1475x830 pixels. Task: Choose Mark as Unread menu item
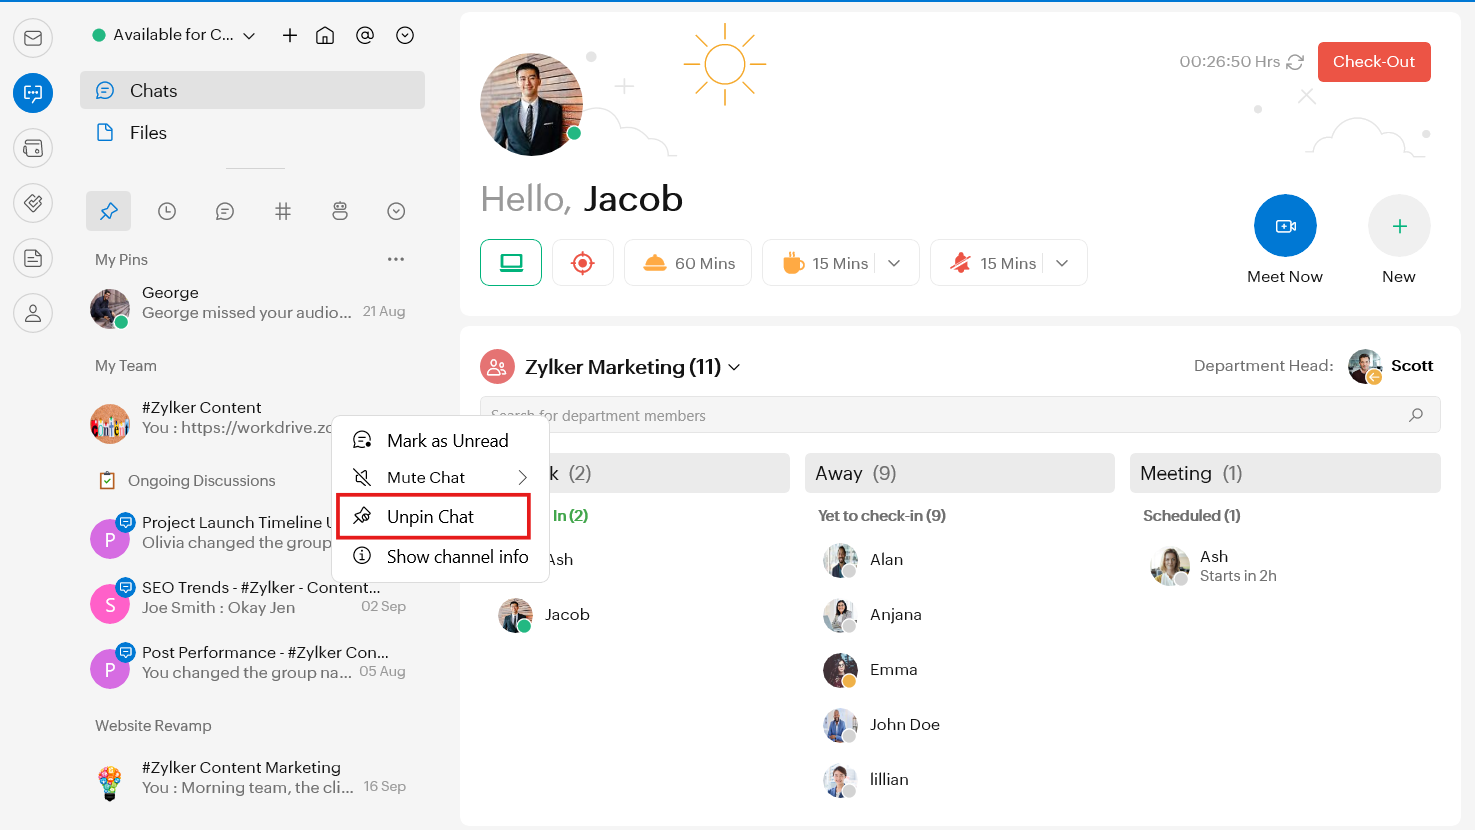click(447, 441)
